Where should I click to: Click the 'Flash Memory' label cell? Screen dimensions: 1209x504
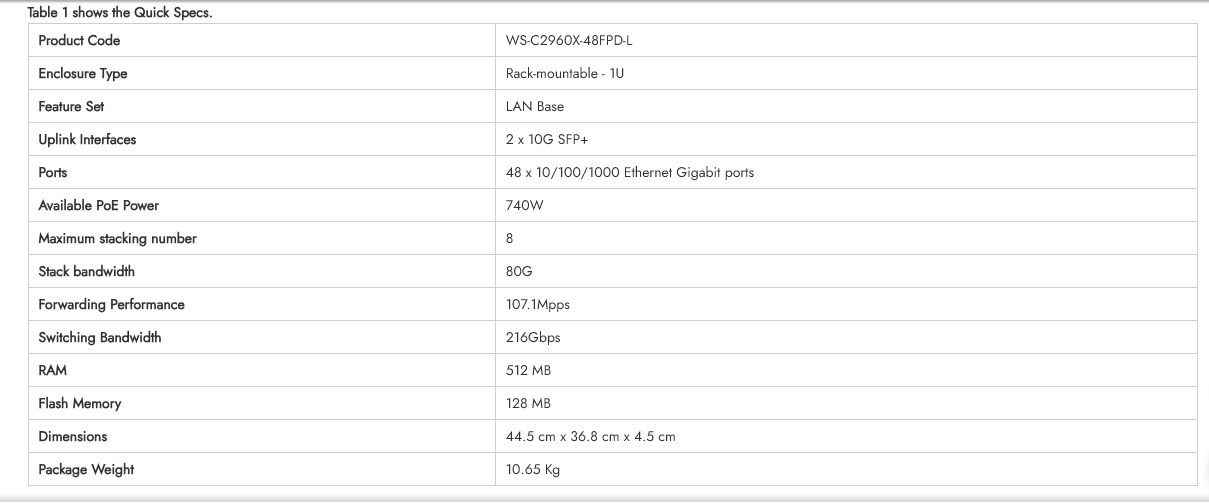point(80,404)
